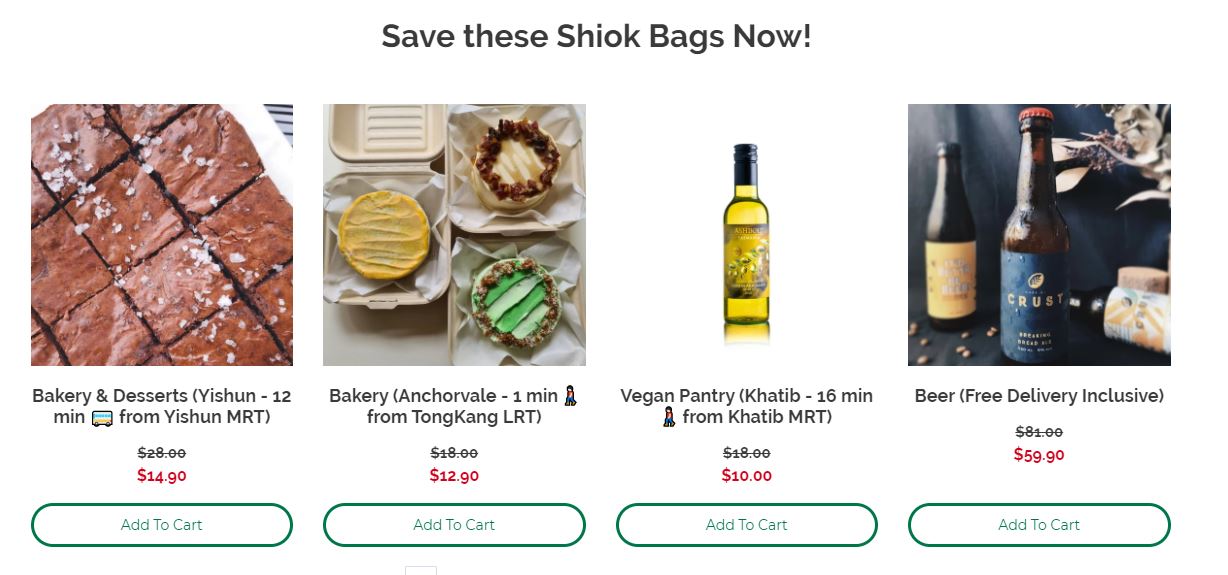The width and height of the screenshot is (1228, 575).
Task: Open the Anchorvale cakes product photo
Action: [x=454, y=235]
